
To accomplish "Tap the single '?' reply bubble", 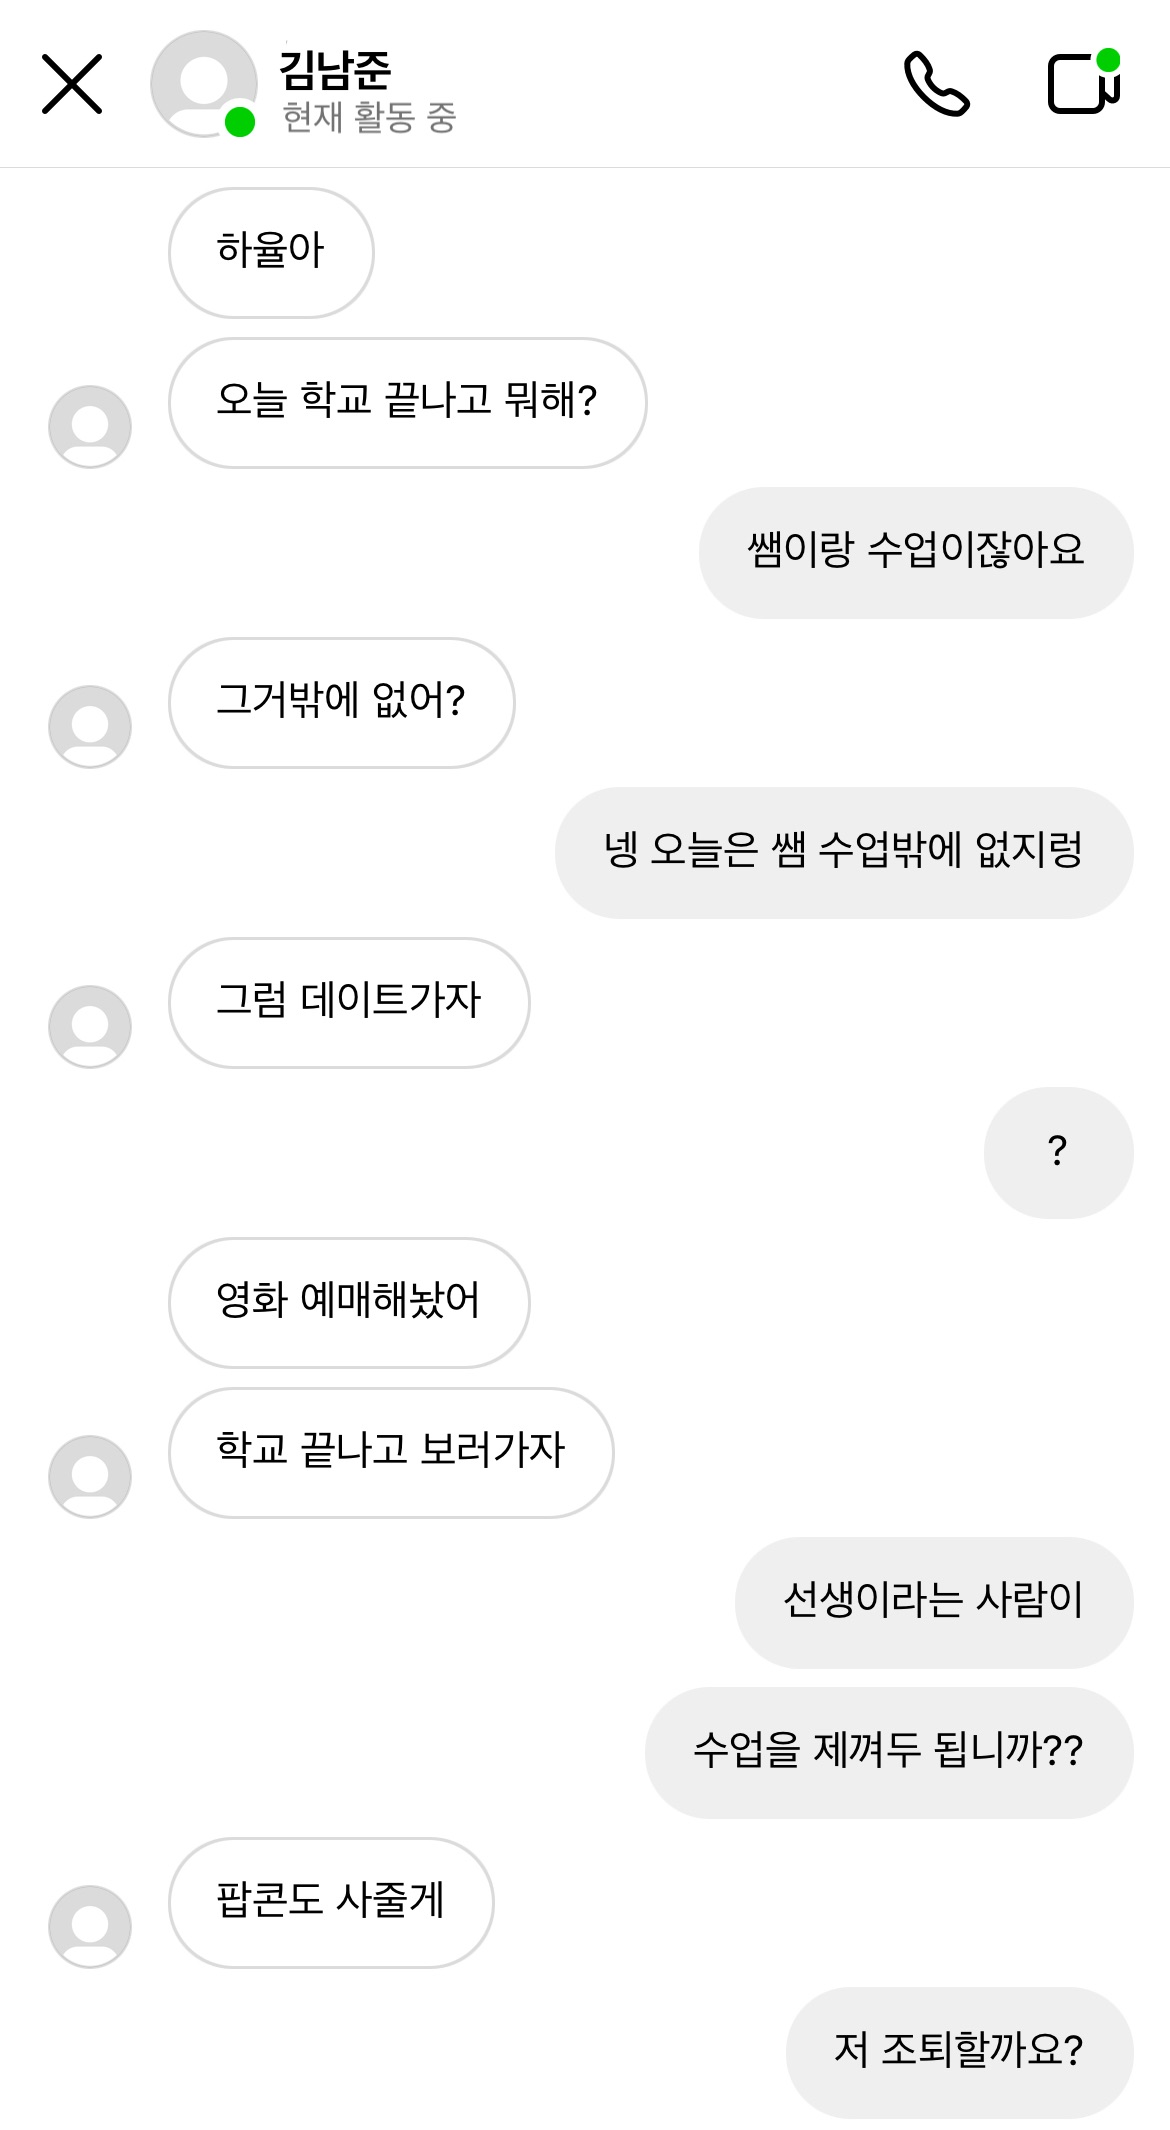I will tap(1058, 1152).
